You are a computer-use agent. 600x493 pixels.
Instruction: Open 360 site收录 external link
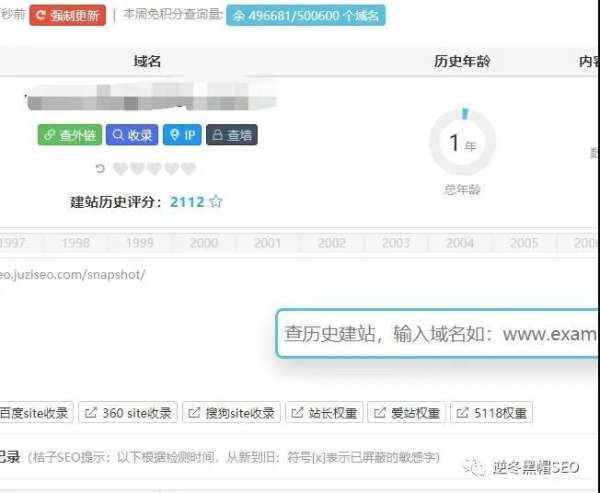(x=128, y=413)
